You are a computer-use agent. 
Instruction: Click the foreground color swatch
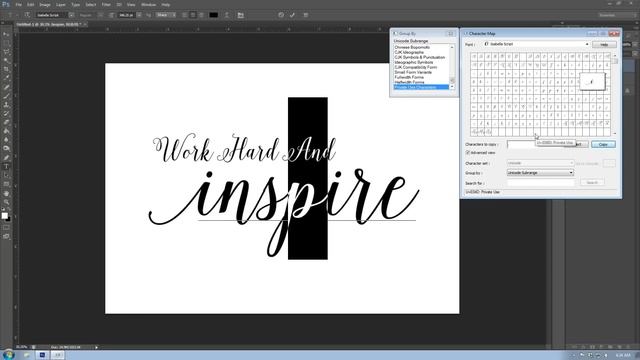click(x=4, y=216)
